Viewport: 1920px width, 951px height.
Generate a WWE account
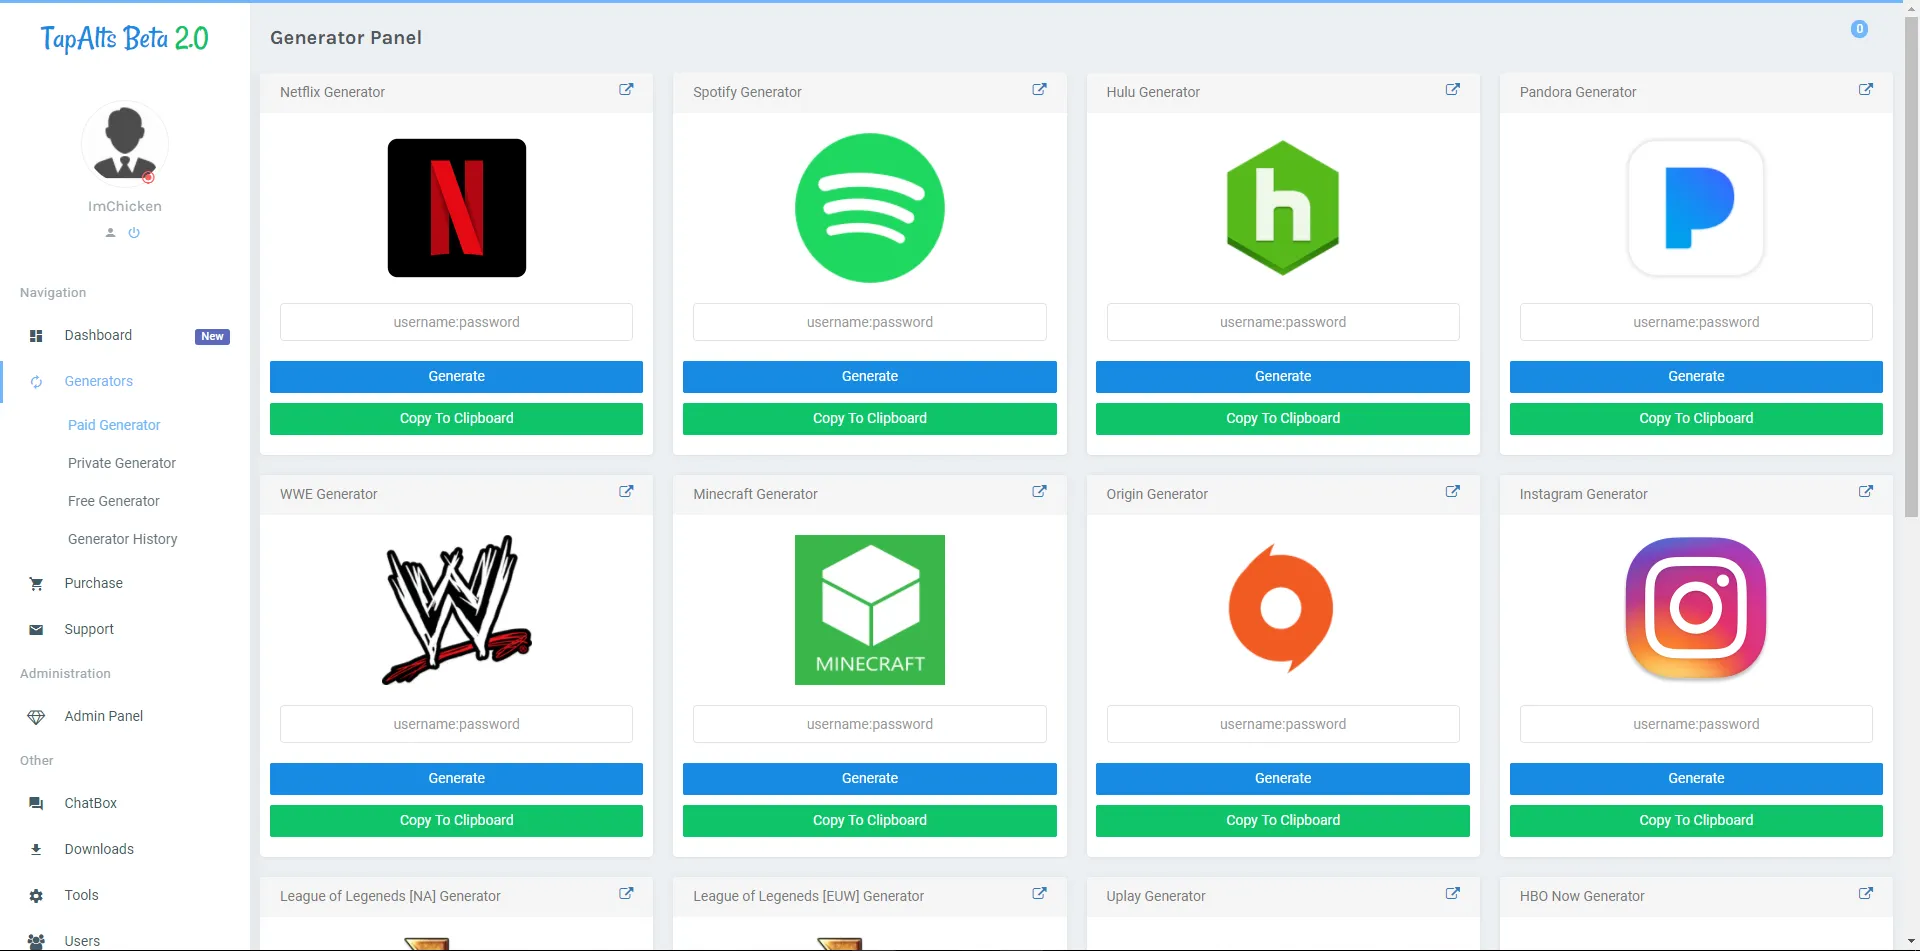coord(456,779)
